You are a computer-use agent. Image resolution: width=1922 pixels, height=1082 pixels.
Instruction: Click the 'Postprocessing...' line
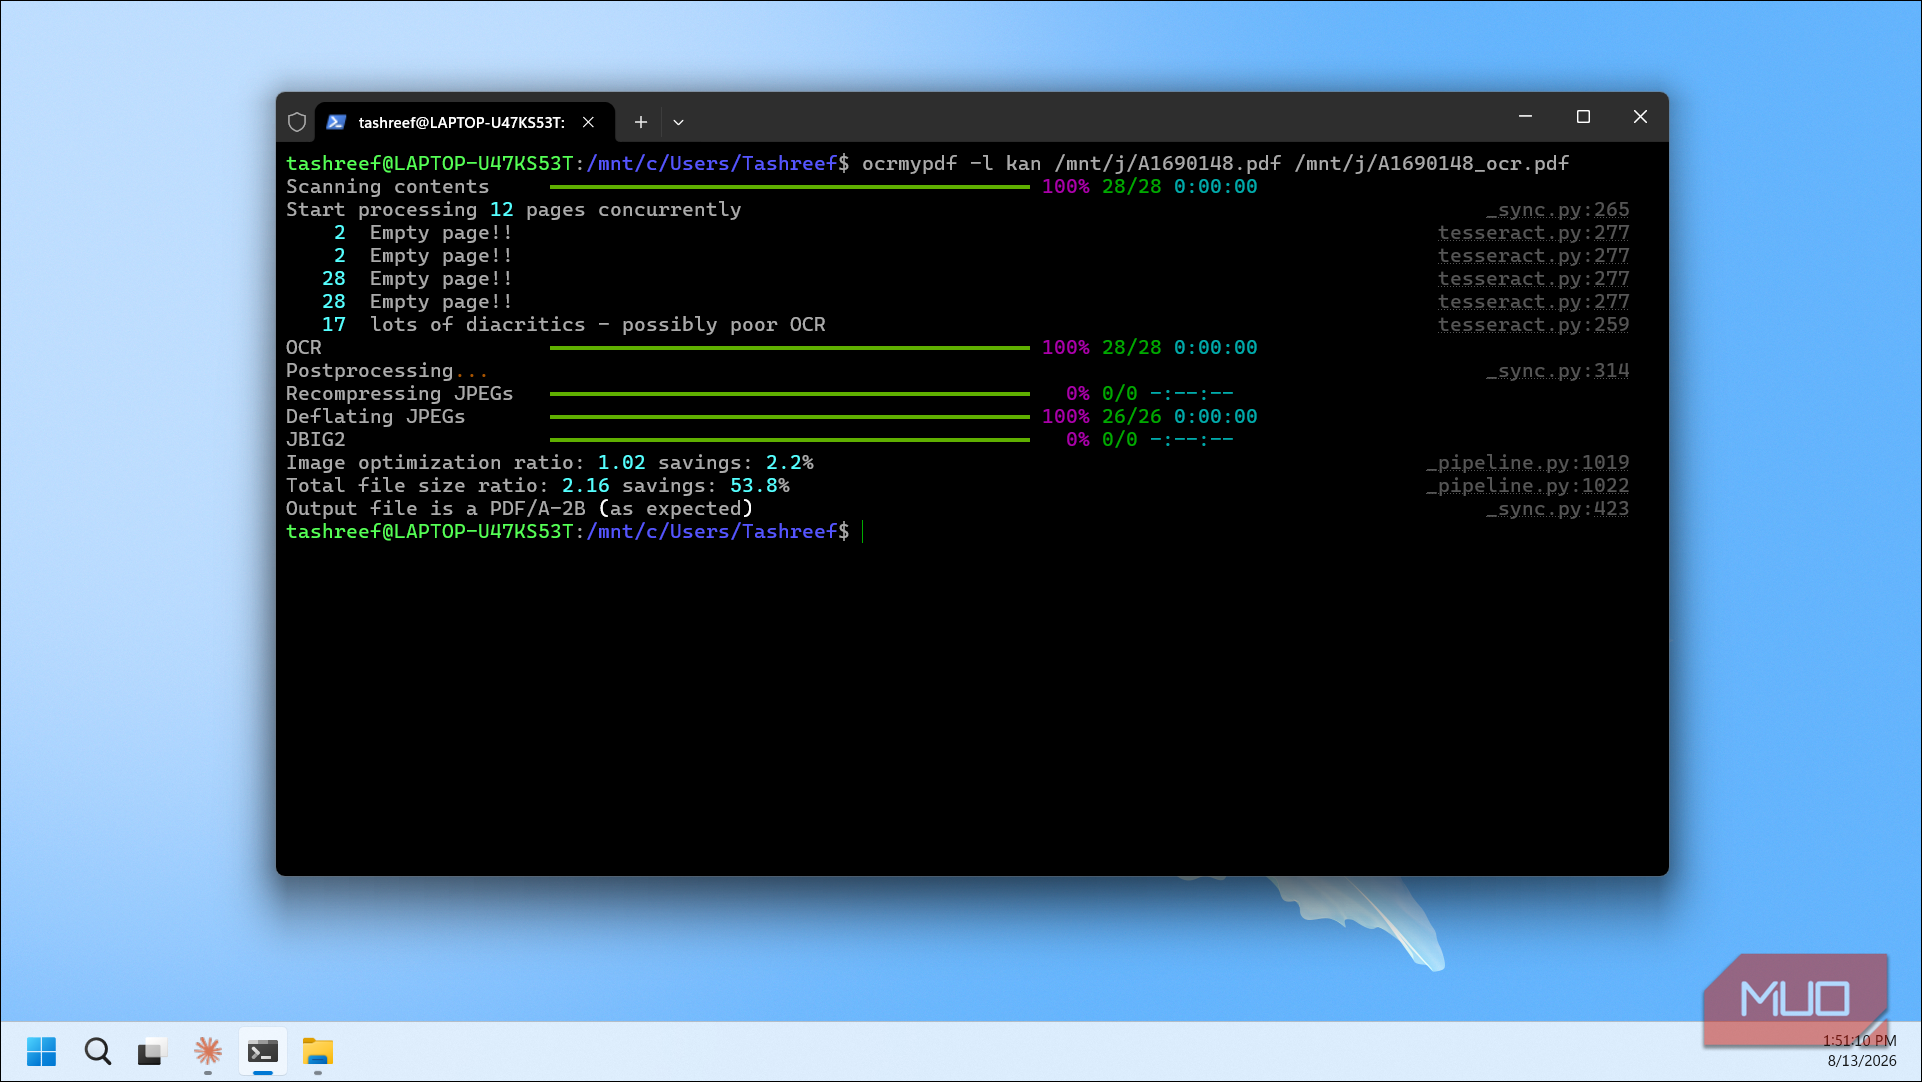click(x=388, y=371)
